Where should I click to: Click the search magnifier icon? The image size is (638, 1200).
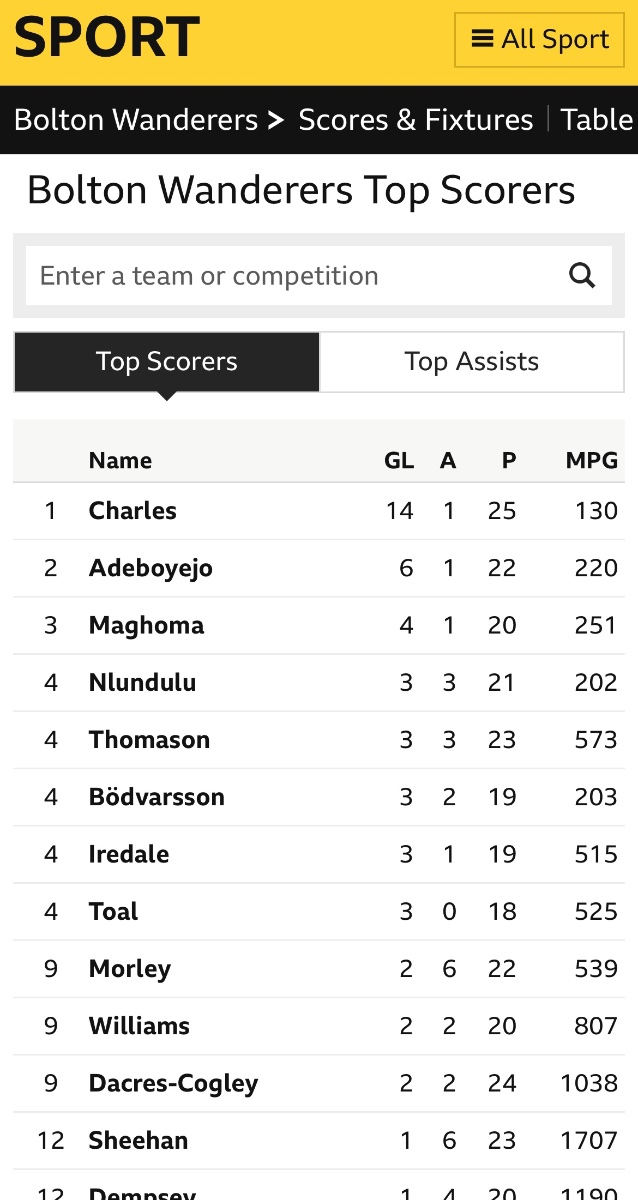[x=582, y=276]
